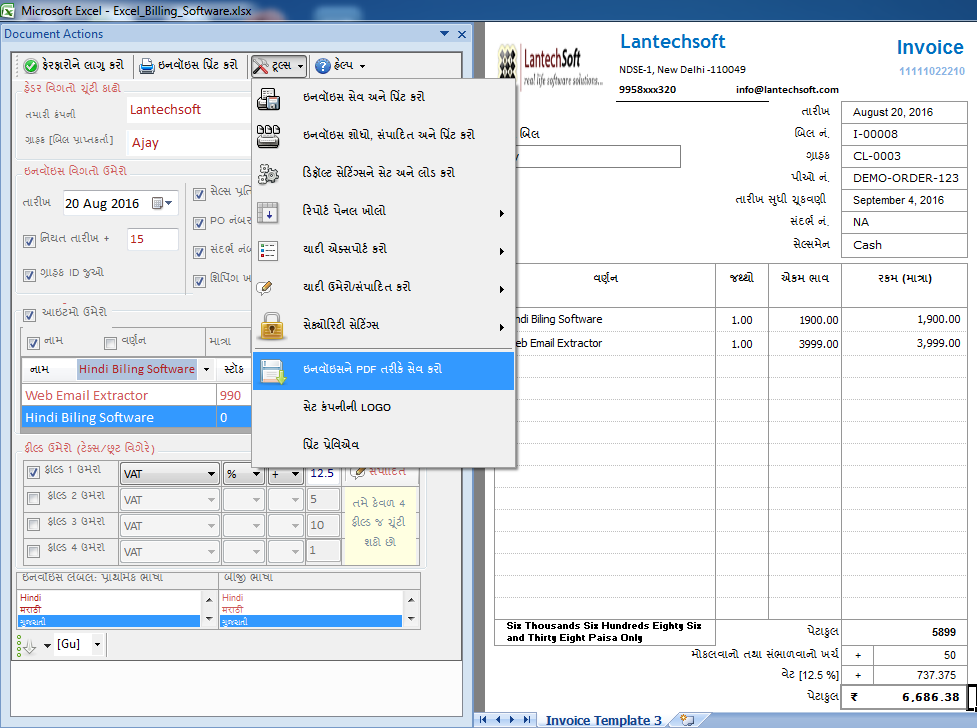Click the save and print invoice icon
The height and width of the screenshot is (728, 977).
269,98
